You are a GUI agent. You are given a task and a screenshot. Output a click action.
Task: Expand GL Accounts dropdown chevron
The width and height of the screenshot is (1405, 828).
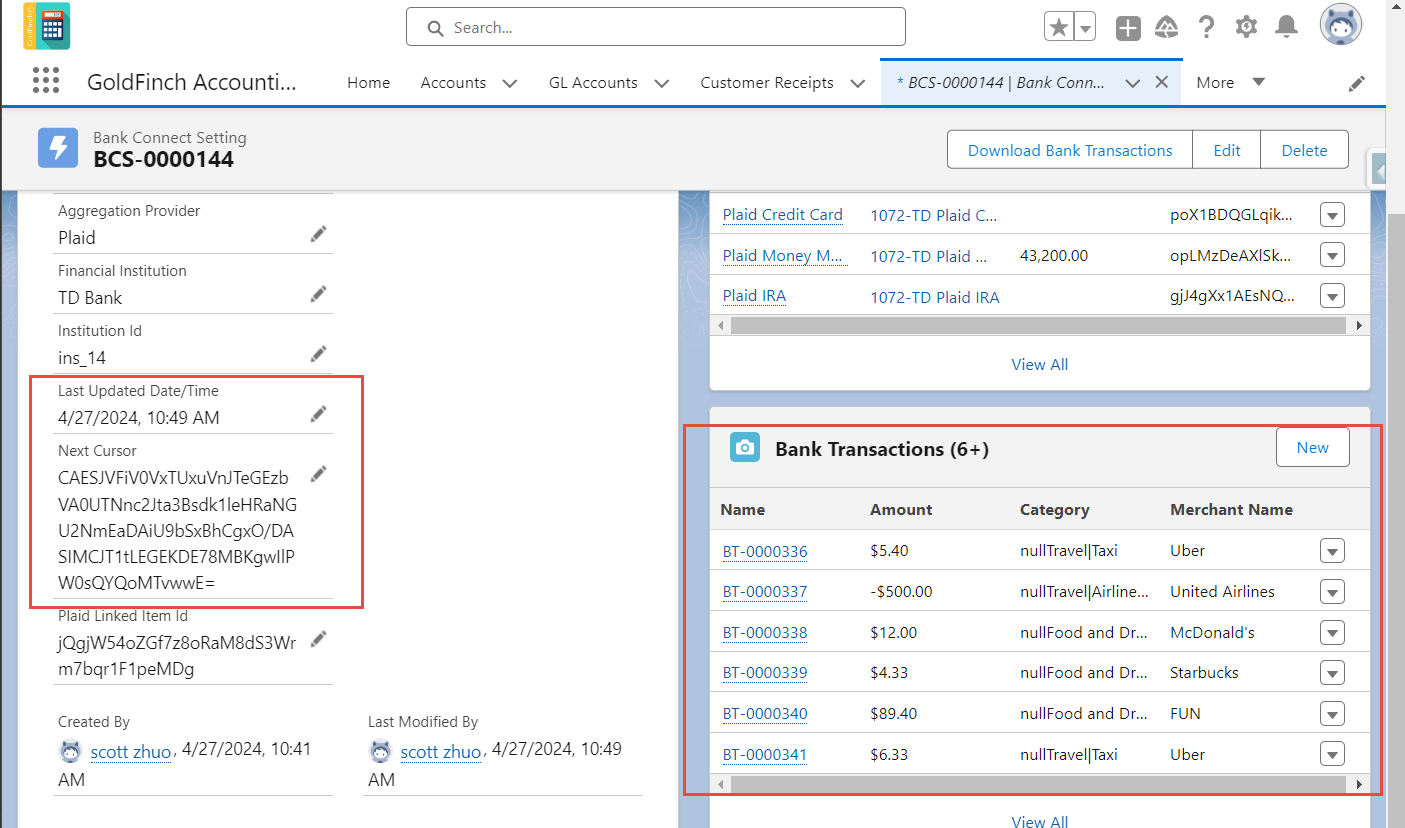coord(661,83)
